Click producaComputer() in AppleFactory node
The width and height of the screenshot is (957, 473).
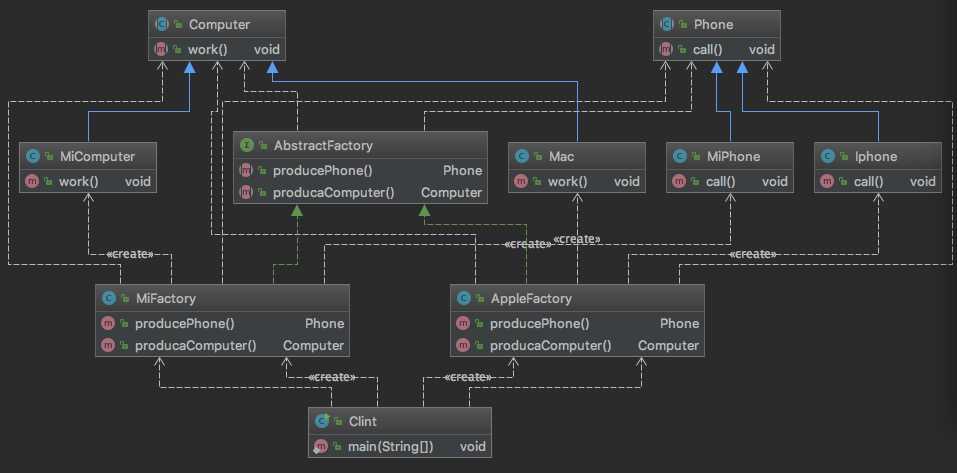point(551,345)
